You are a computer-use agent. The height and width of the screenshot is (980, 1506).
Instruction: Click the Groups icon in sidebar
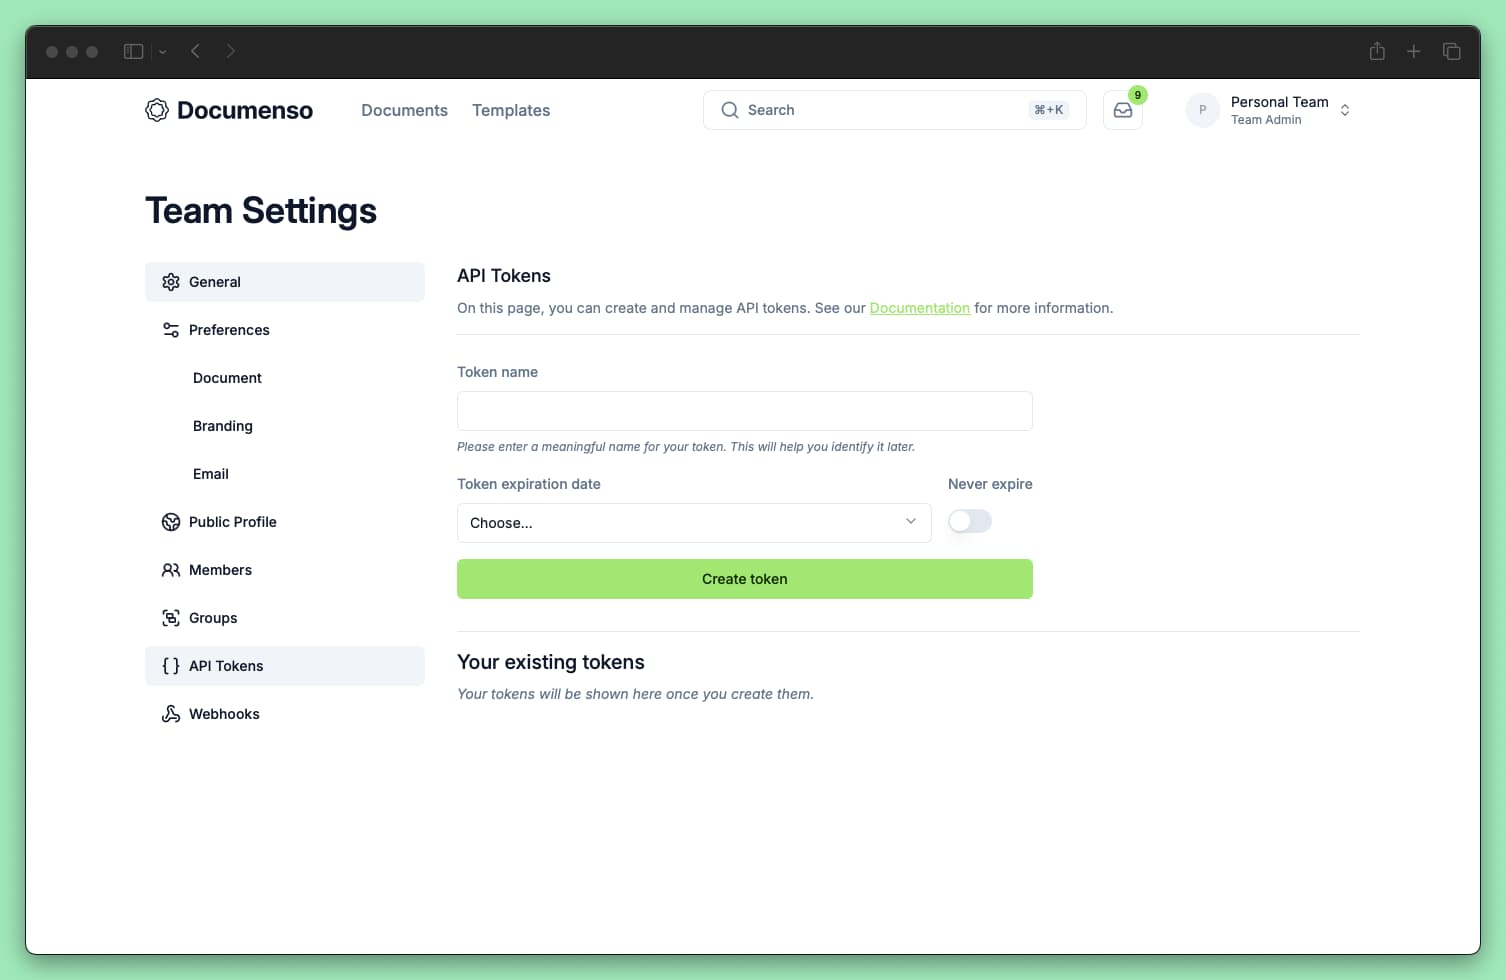170,617
